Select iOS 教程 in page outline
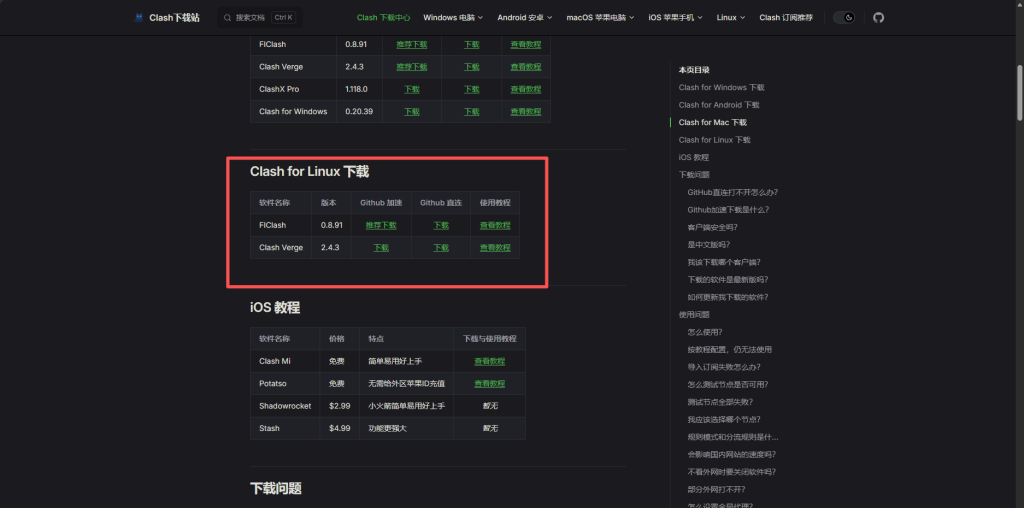Screen dimensions: 1024x508 693,157
